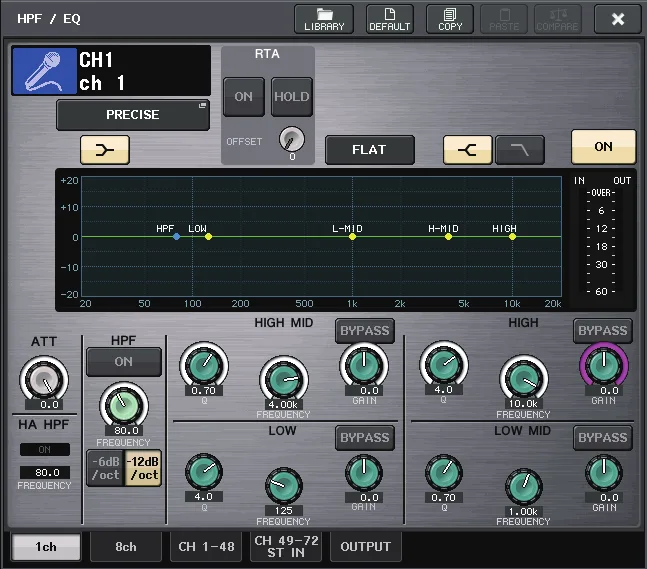Select the HIGH FREQUENCY knob
This screenshot has width=647, height=569.
point(524,379)
